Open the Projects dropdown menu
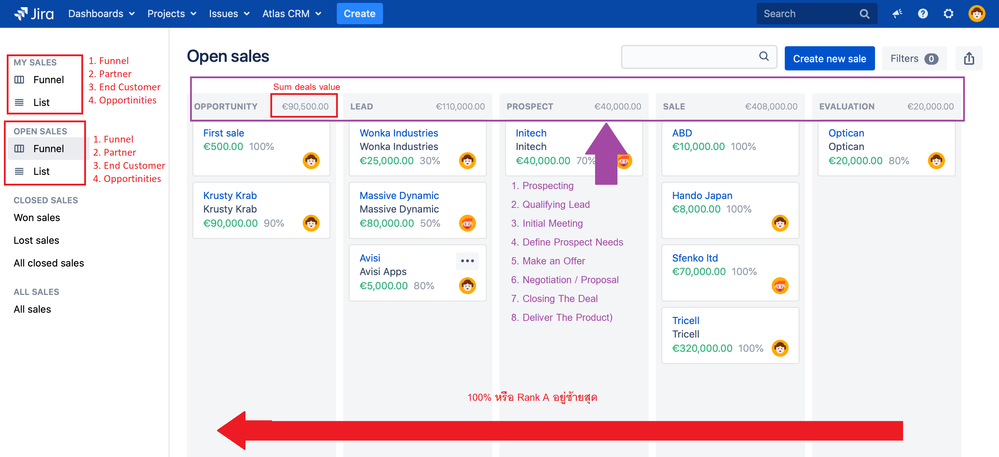This screenshot has height=457, width=999. pos(172,13)
